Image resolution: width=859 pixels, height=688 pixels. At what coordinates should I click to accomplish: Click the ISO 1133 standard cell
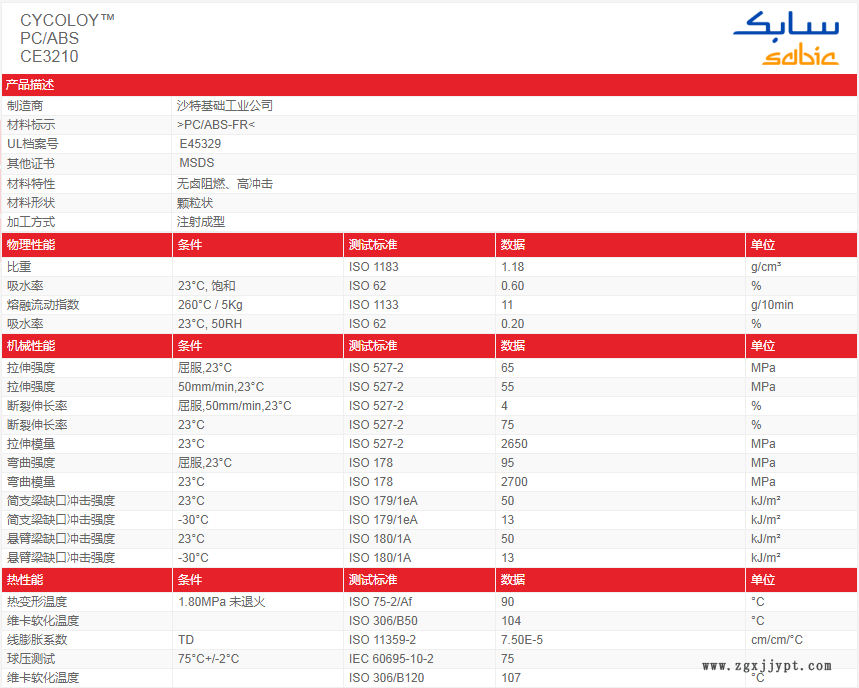click(x=374, y=305)
